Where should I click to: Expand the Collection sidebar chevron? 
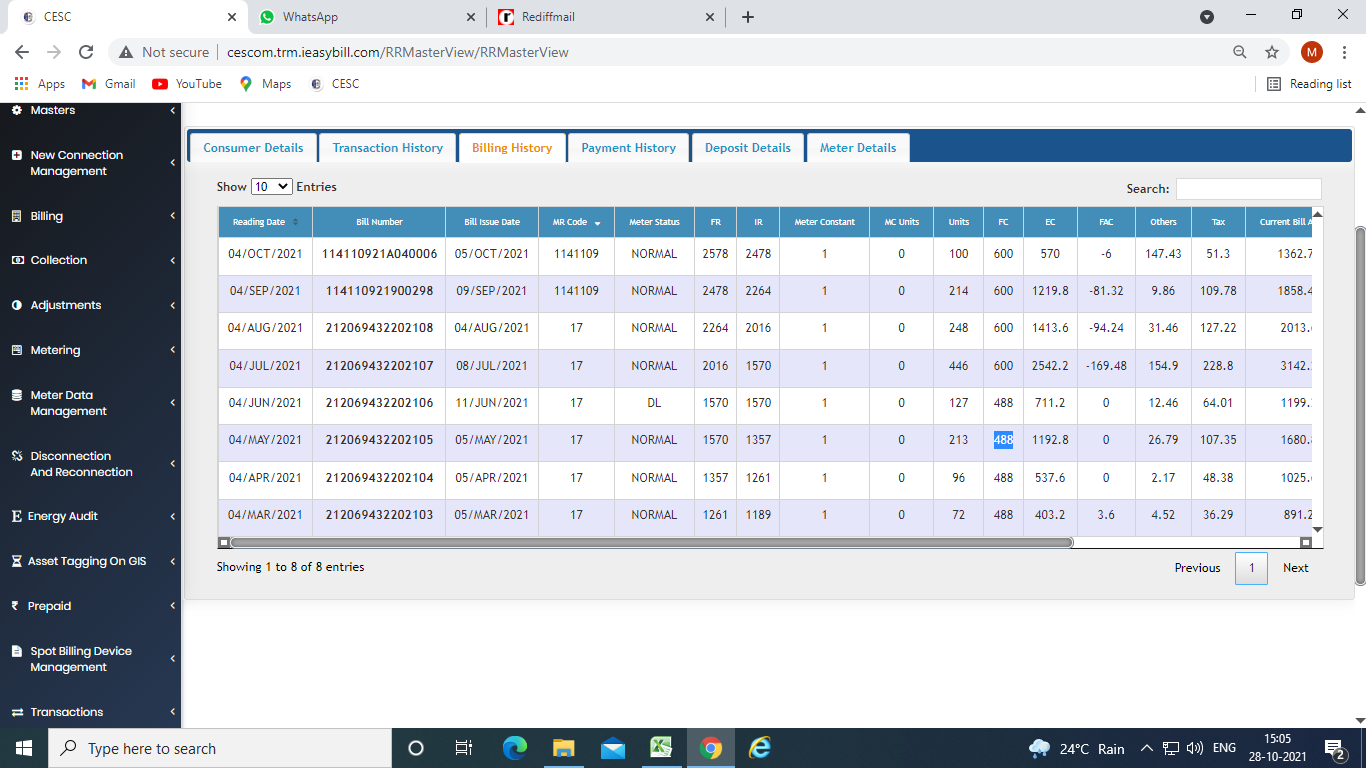point(172,260)
